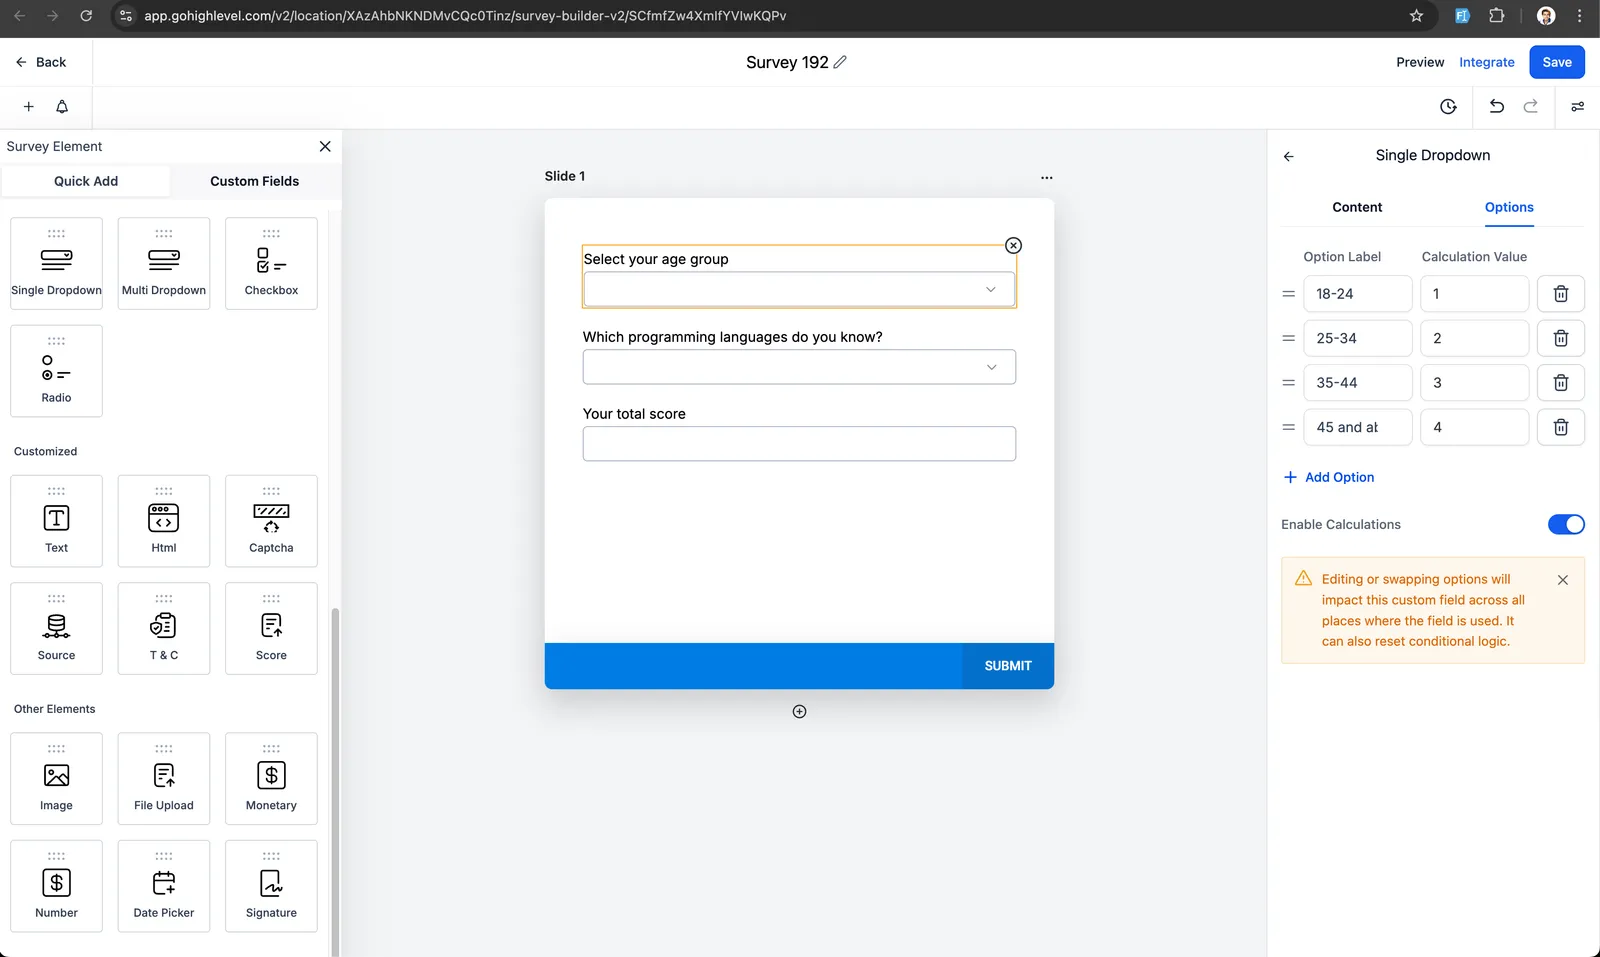Image resolution: width=1600 pixels, height=957 pixels.
Task: Edit the calculation value for 25-34
Action: tap(1474, 338)
